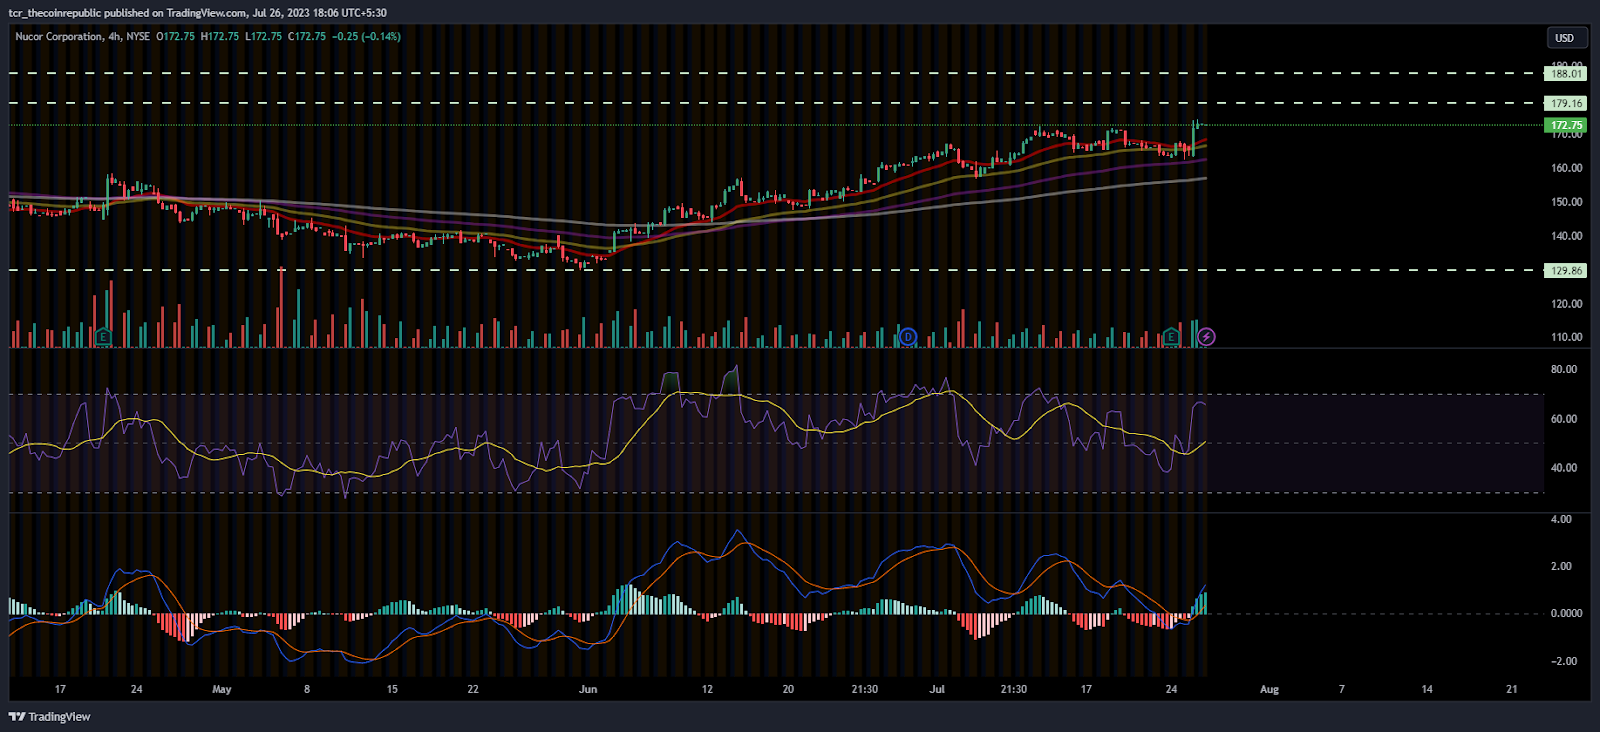The width and height of the screenshot is (1600, 732).
Task: Click the 4h timeframe label in legend
Action: coord(114,36)
